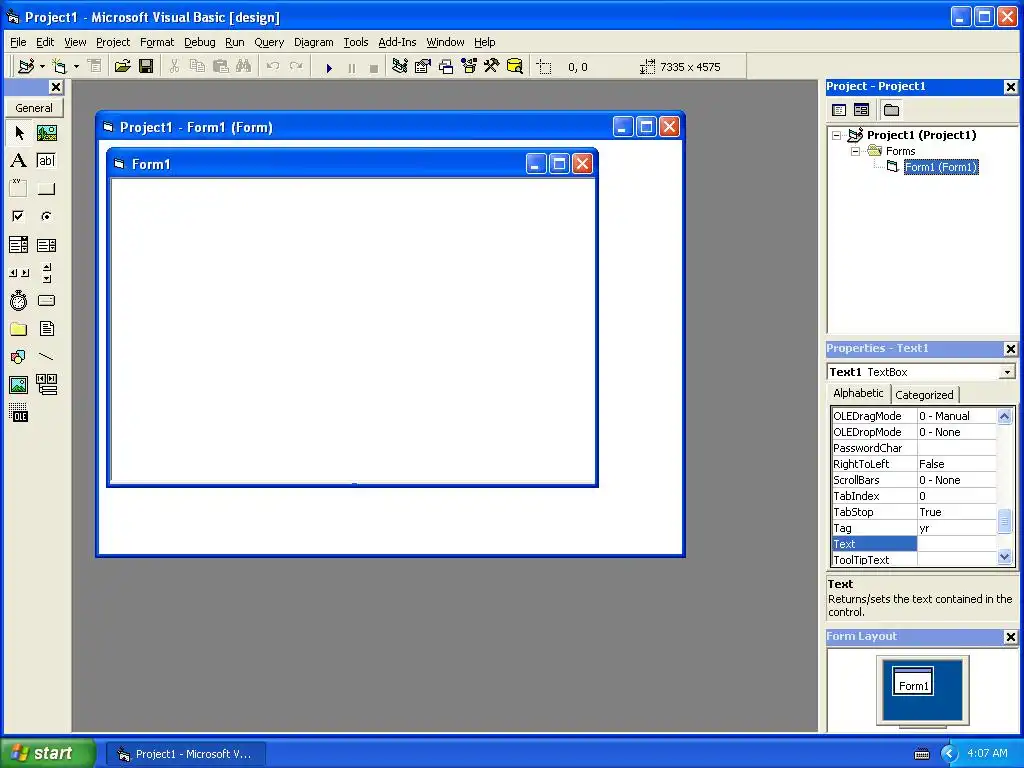Switch to the Alphabetic properties tab
1024x768 pixels.
(x=858, y=393)
